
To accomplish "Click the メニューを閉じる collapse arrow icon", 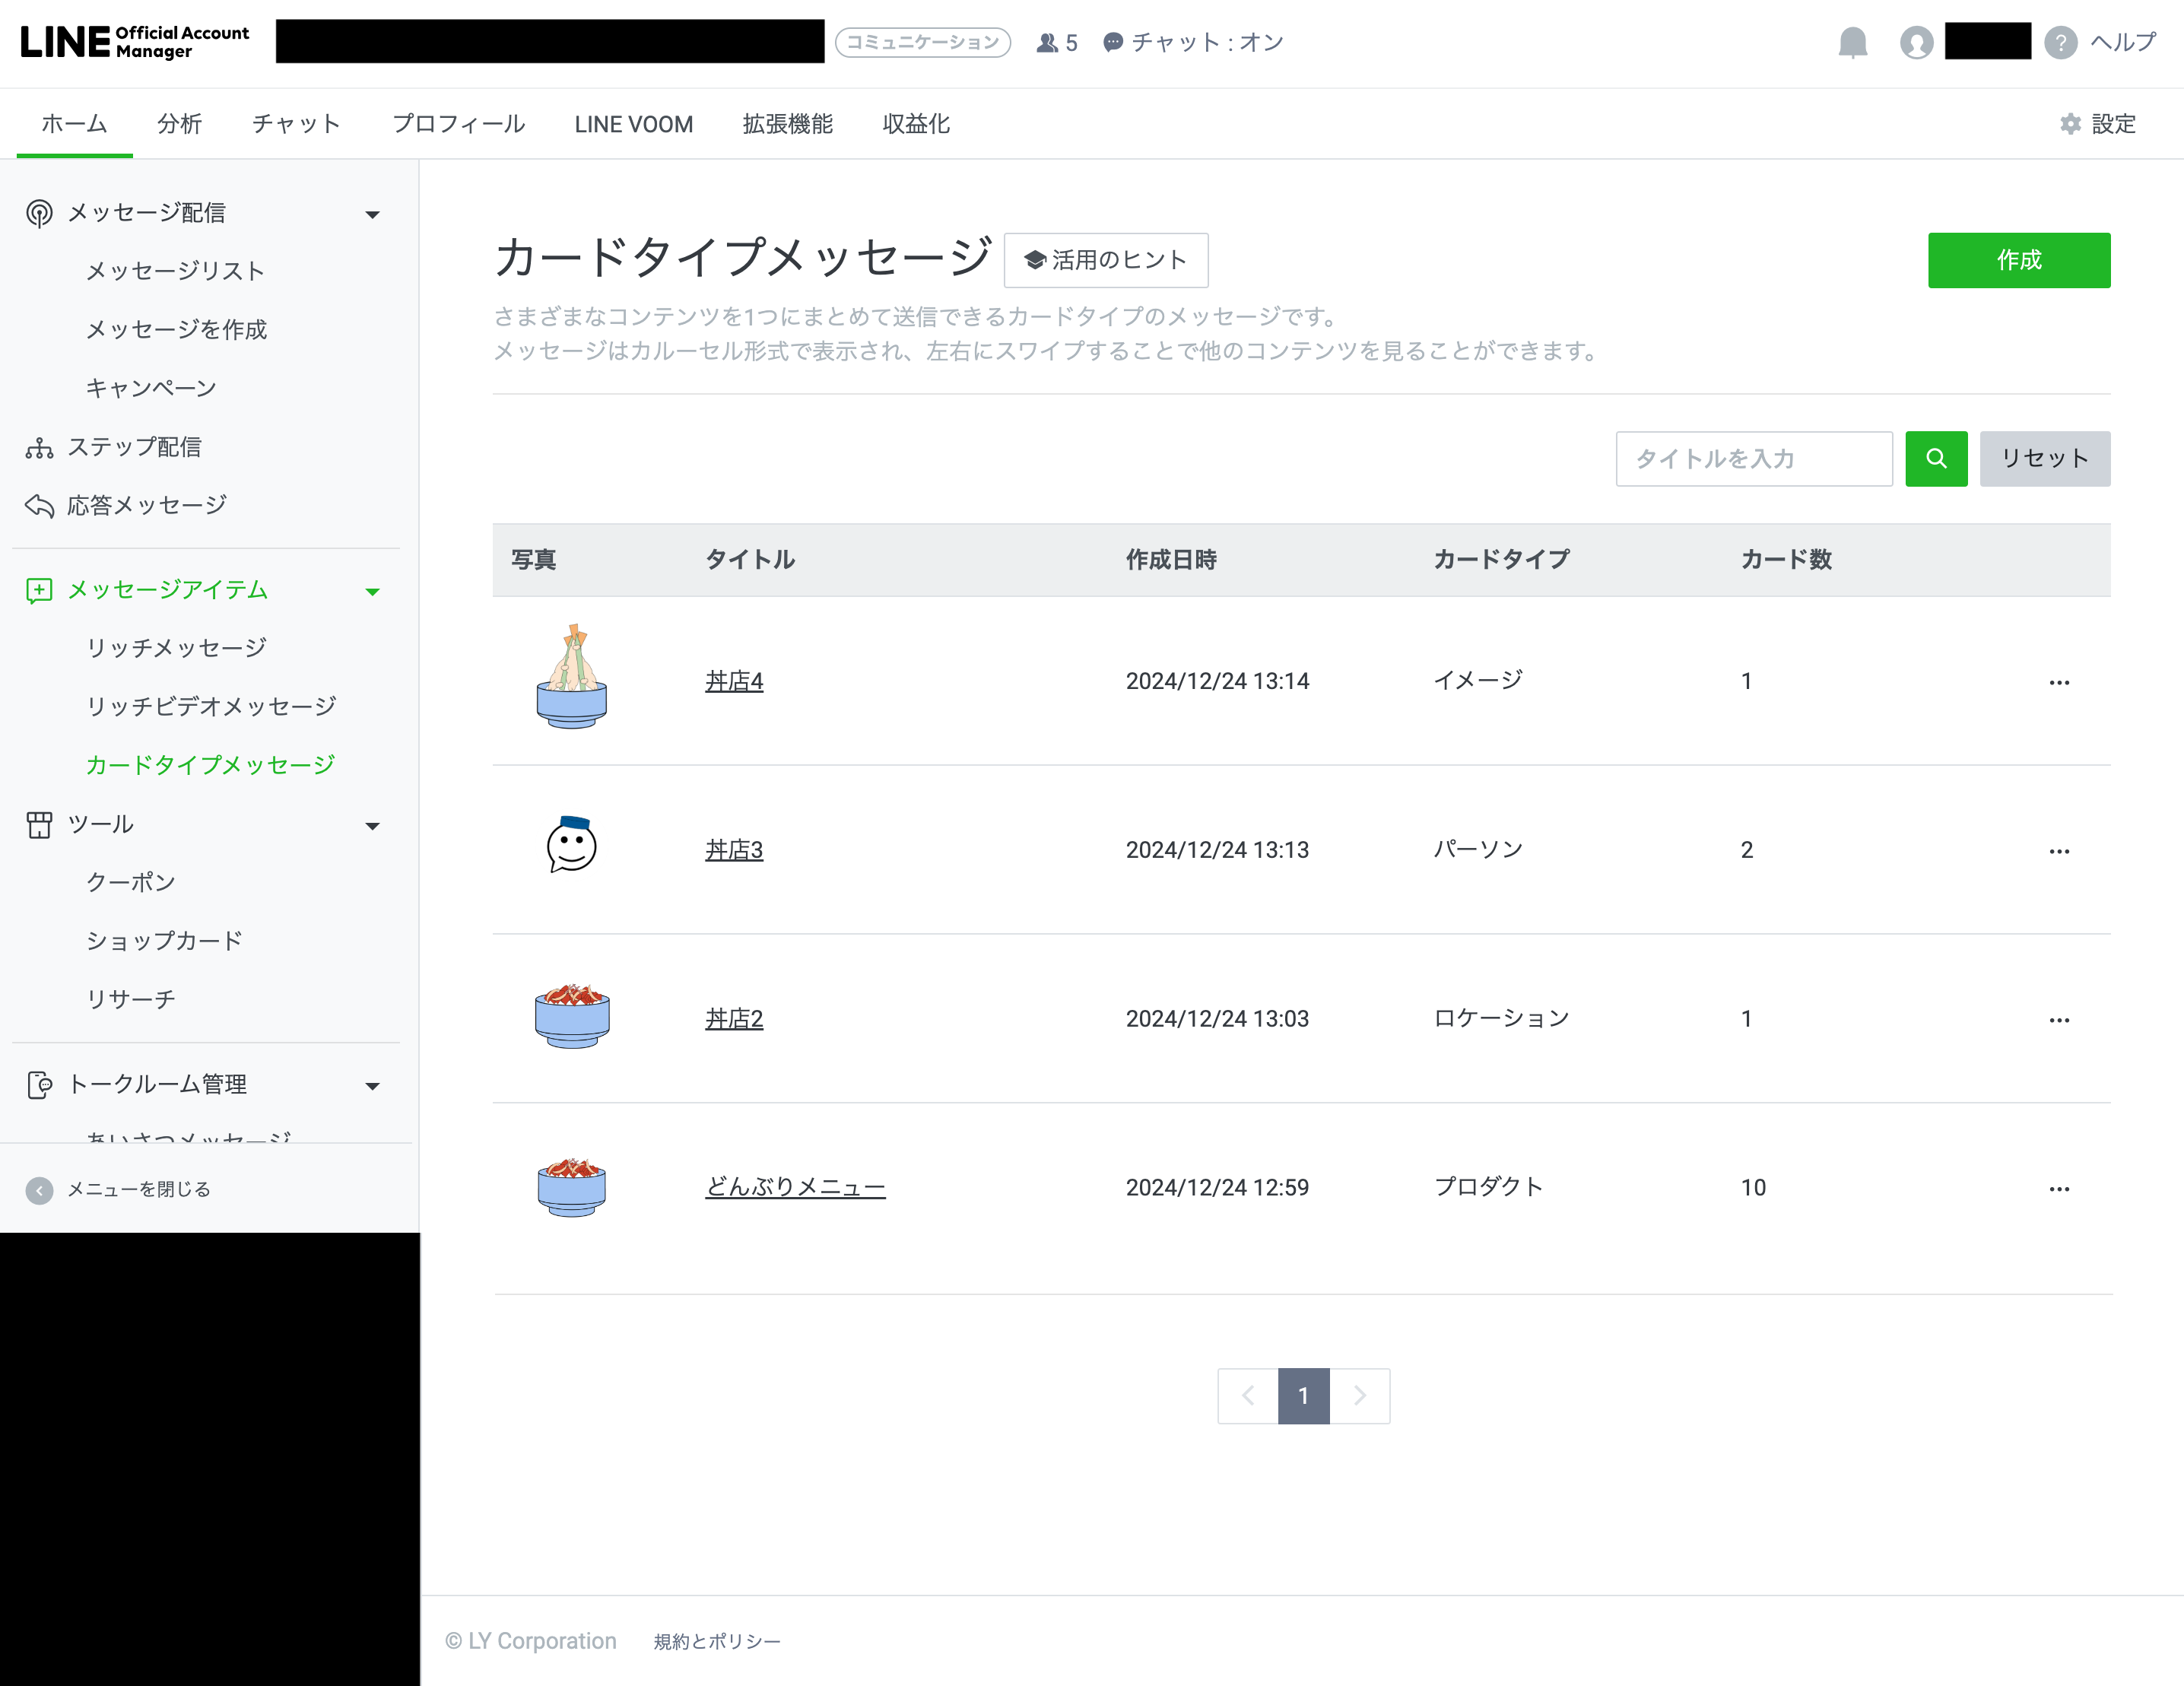I will click(x=39, y=1189).
